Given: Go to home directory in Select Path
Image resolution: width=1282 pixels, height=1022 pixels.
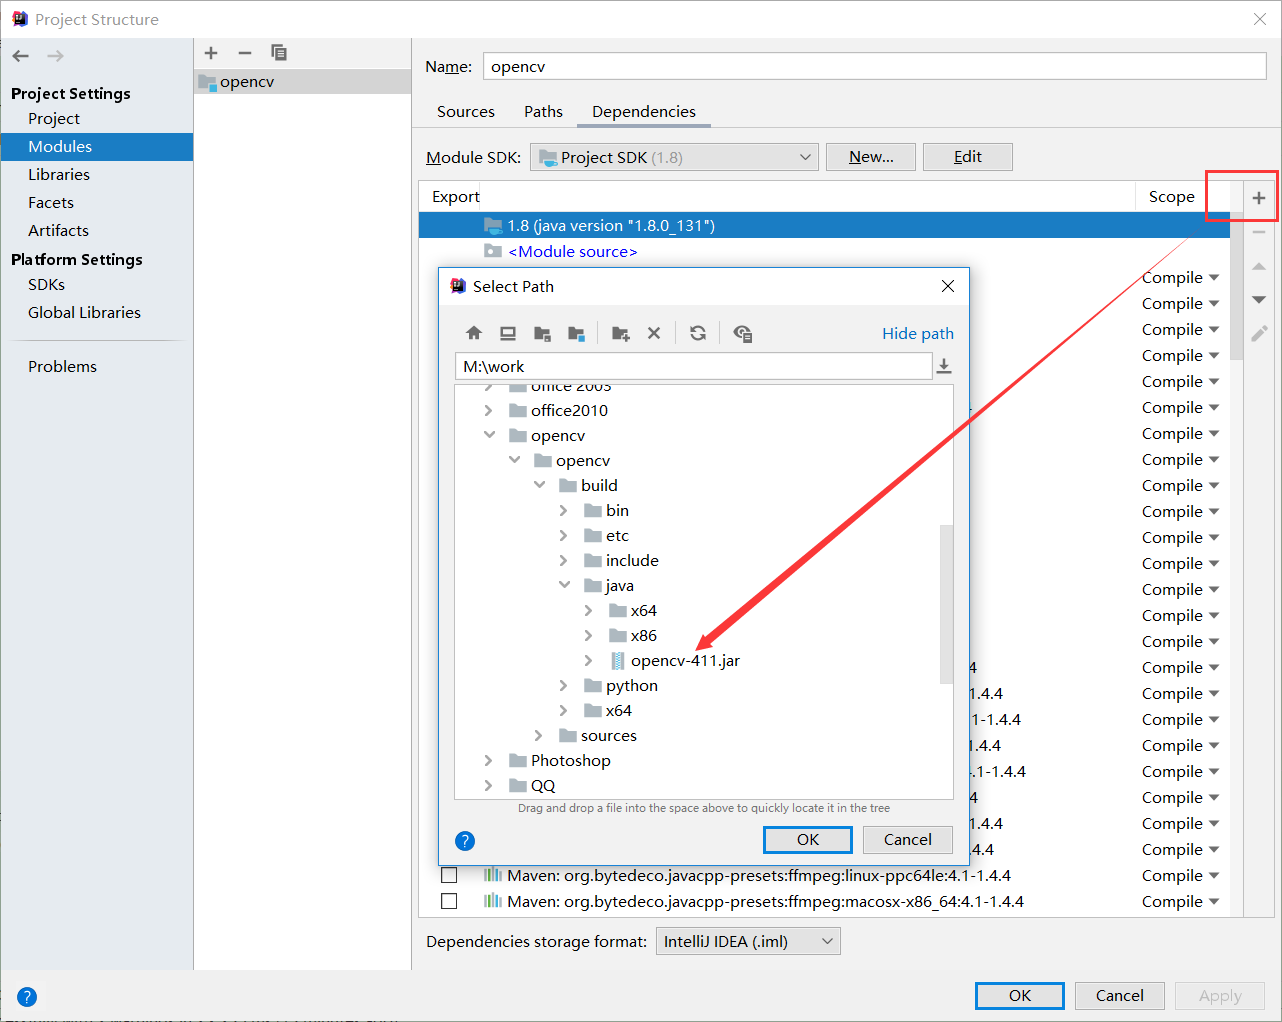Looking at the screenshot, I should (x=474, y=333).
